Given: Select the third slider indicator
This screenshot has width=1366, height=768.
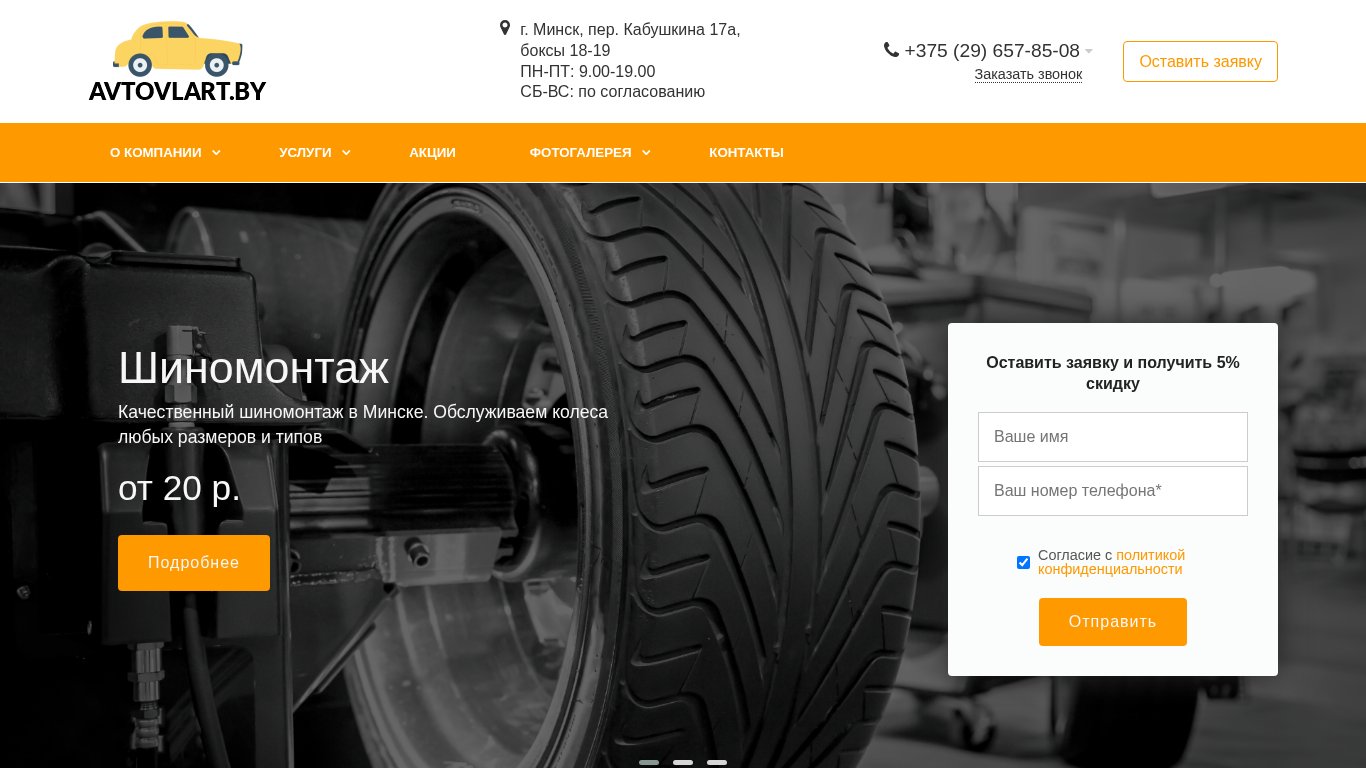Looking at the screenshot, I should [717, 762].
